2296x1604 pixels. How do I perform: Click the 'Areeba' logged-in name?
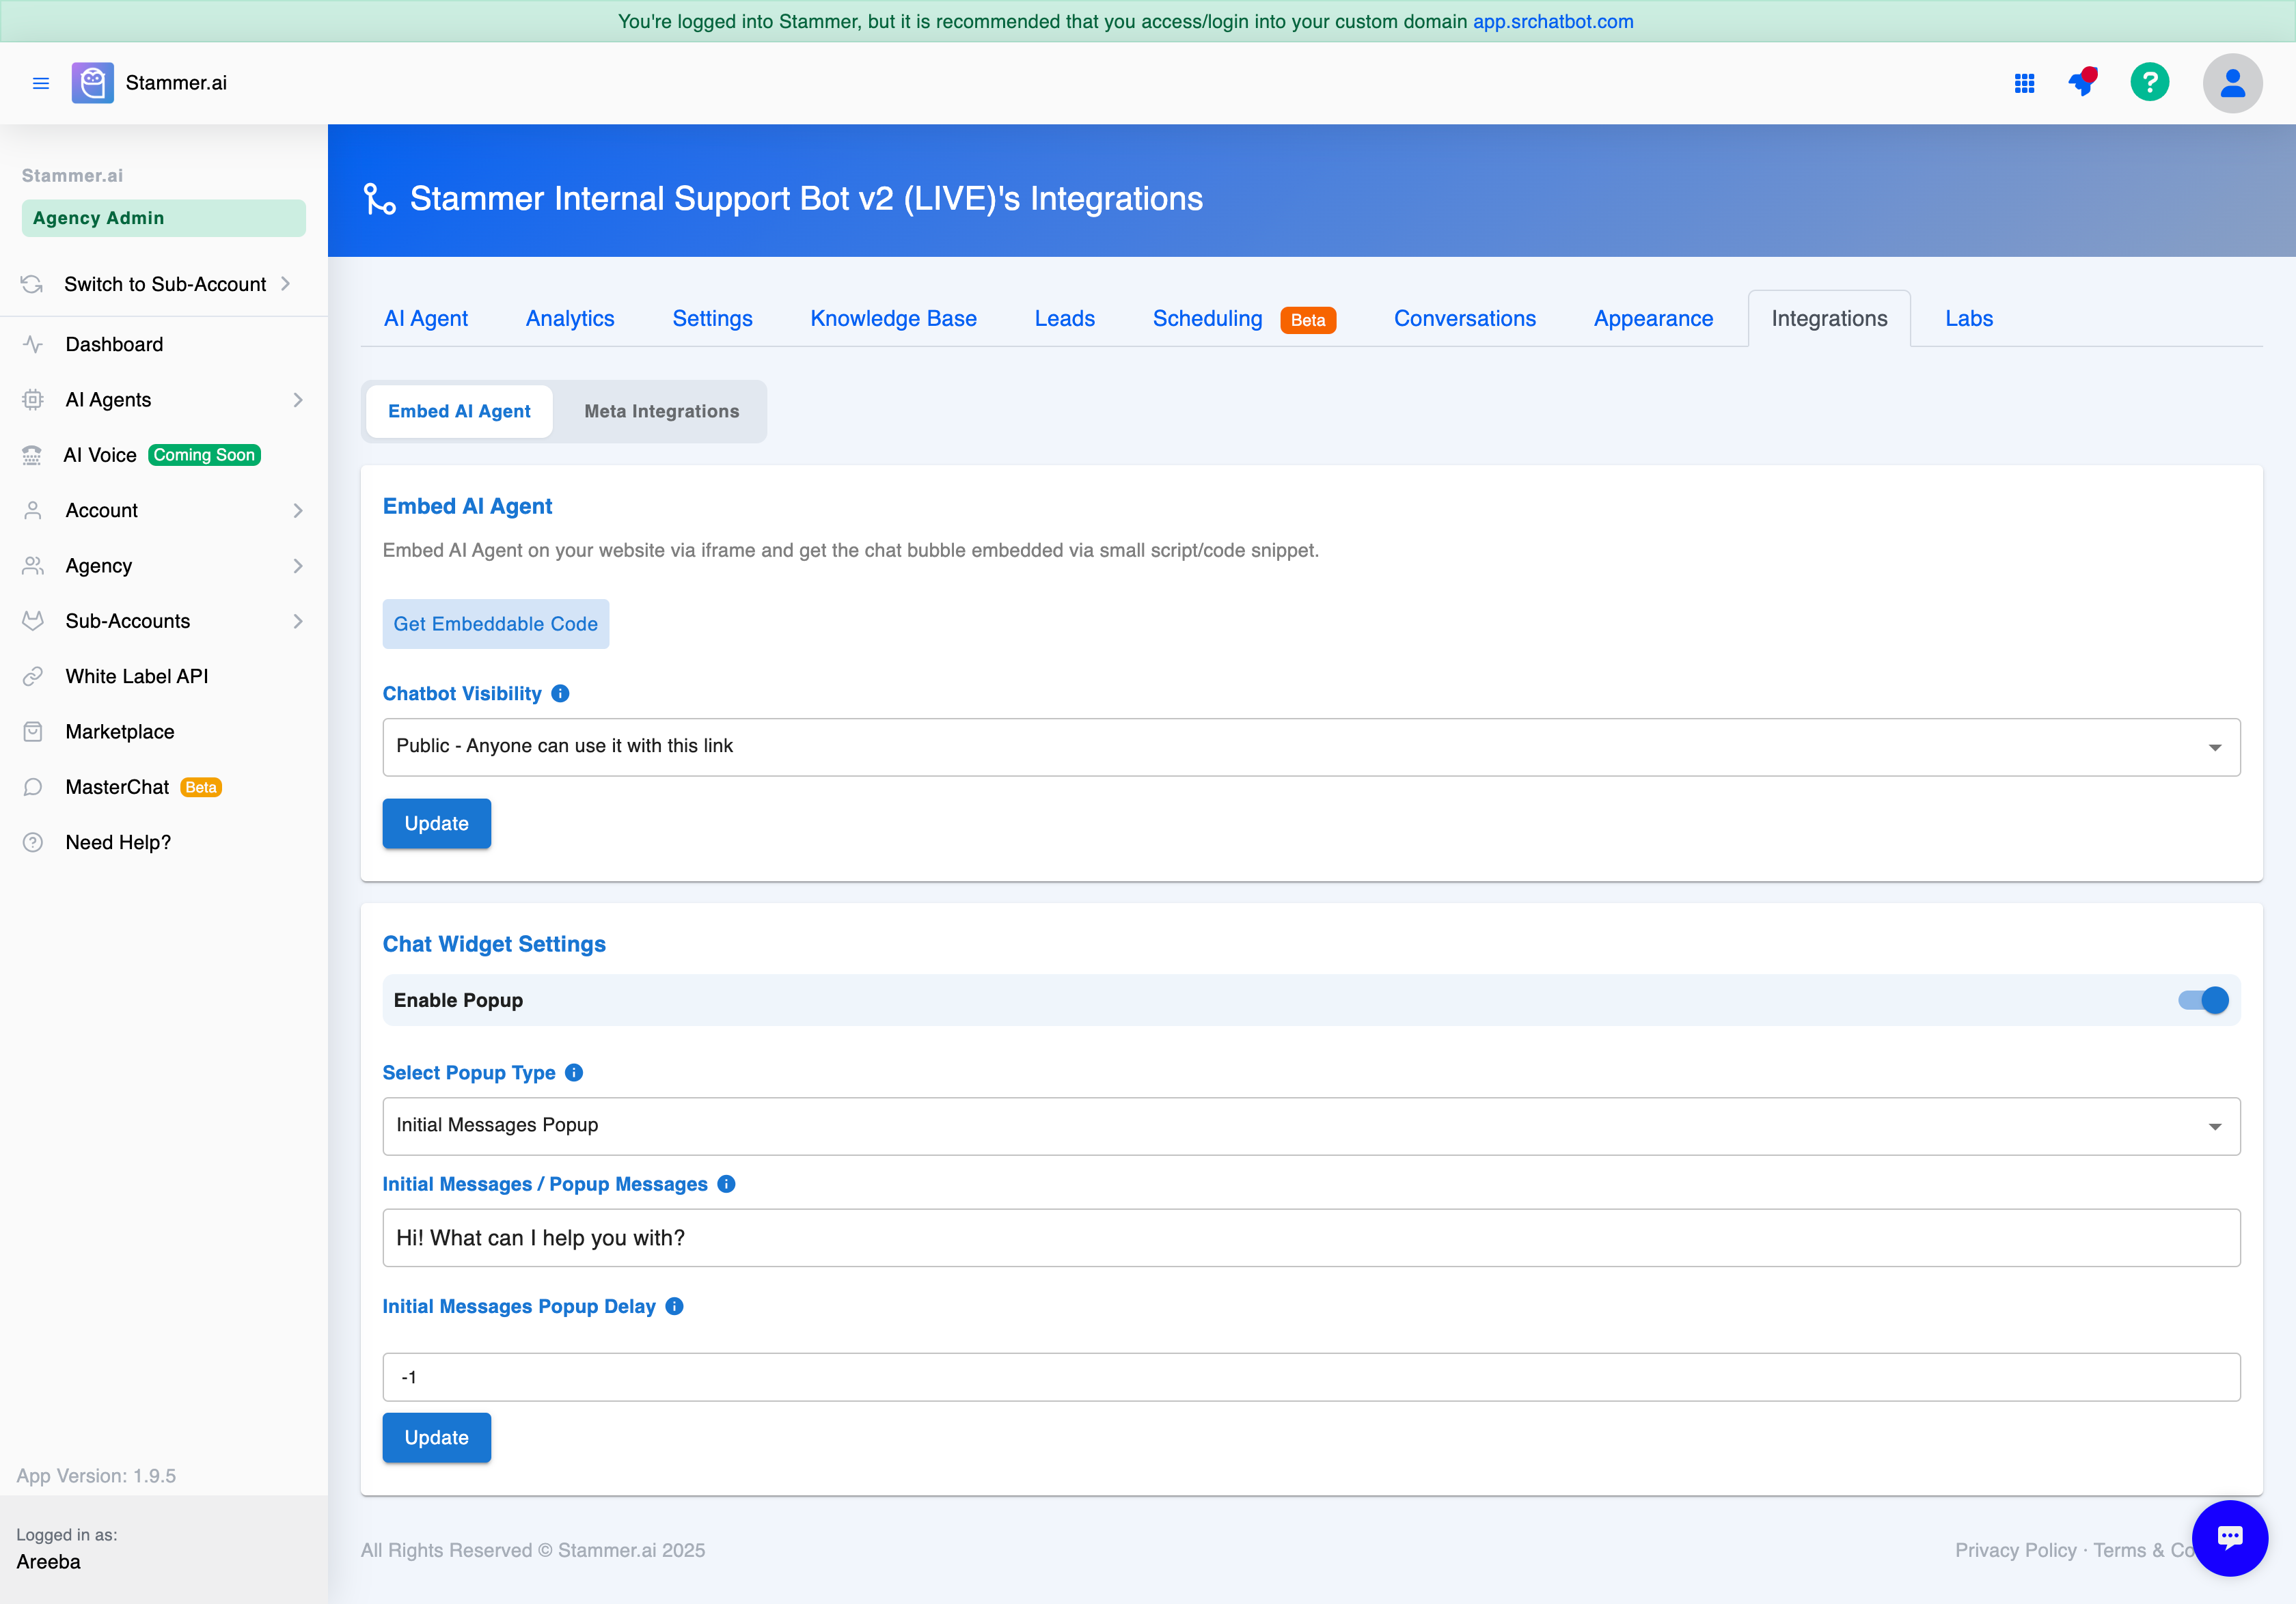click(x=48, y=1562)
